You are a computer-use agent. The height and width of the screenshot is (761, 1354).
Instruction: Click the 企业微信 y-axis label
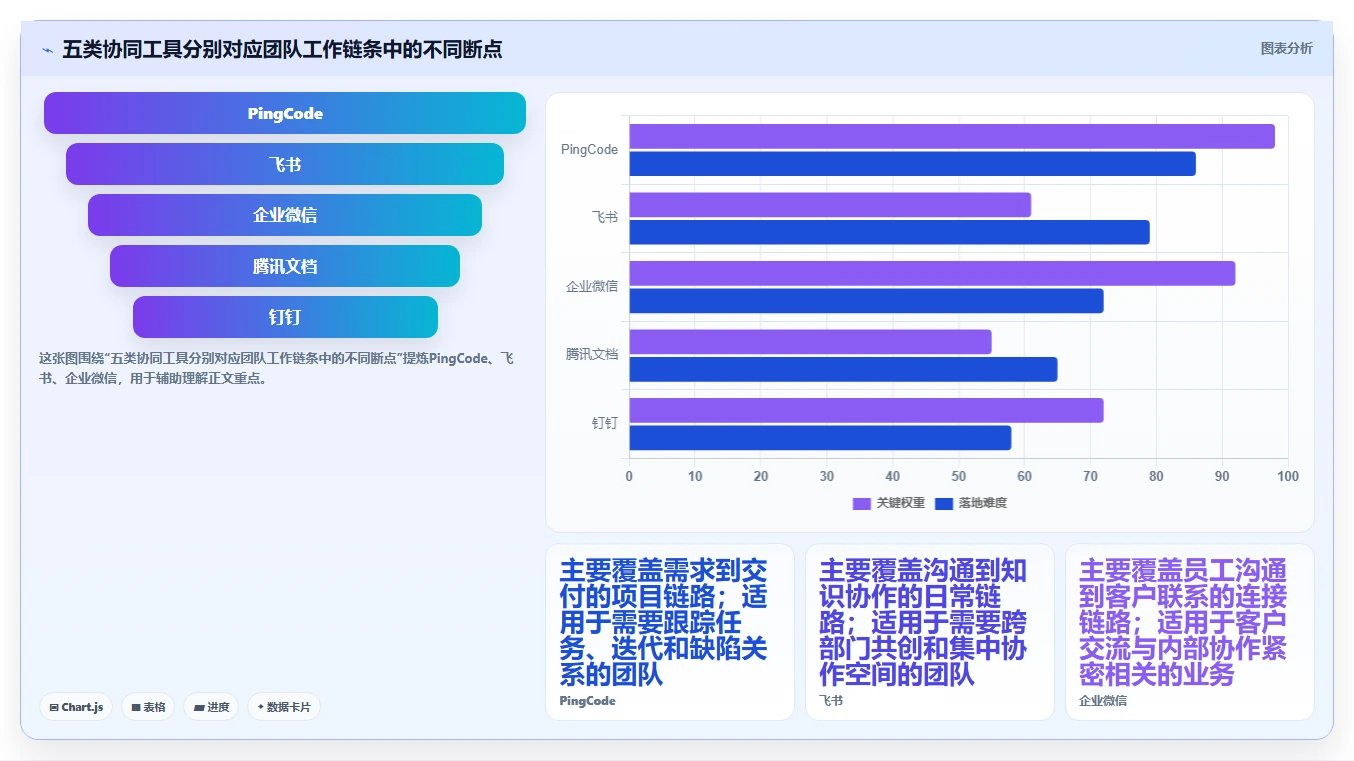(x=592, y=286)
